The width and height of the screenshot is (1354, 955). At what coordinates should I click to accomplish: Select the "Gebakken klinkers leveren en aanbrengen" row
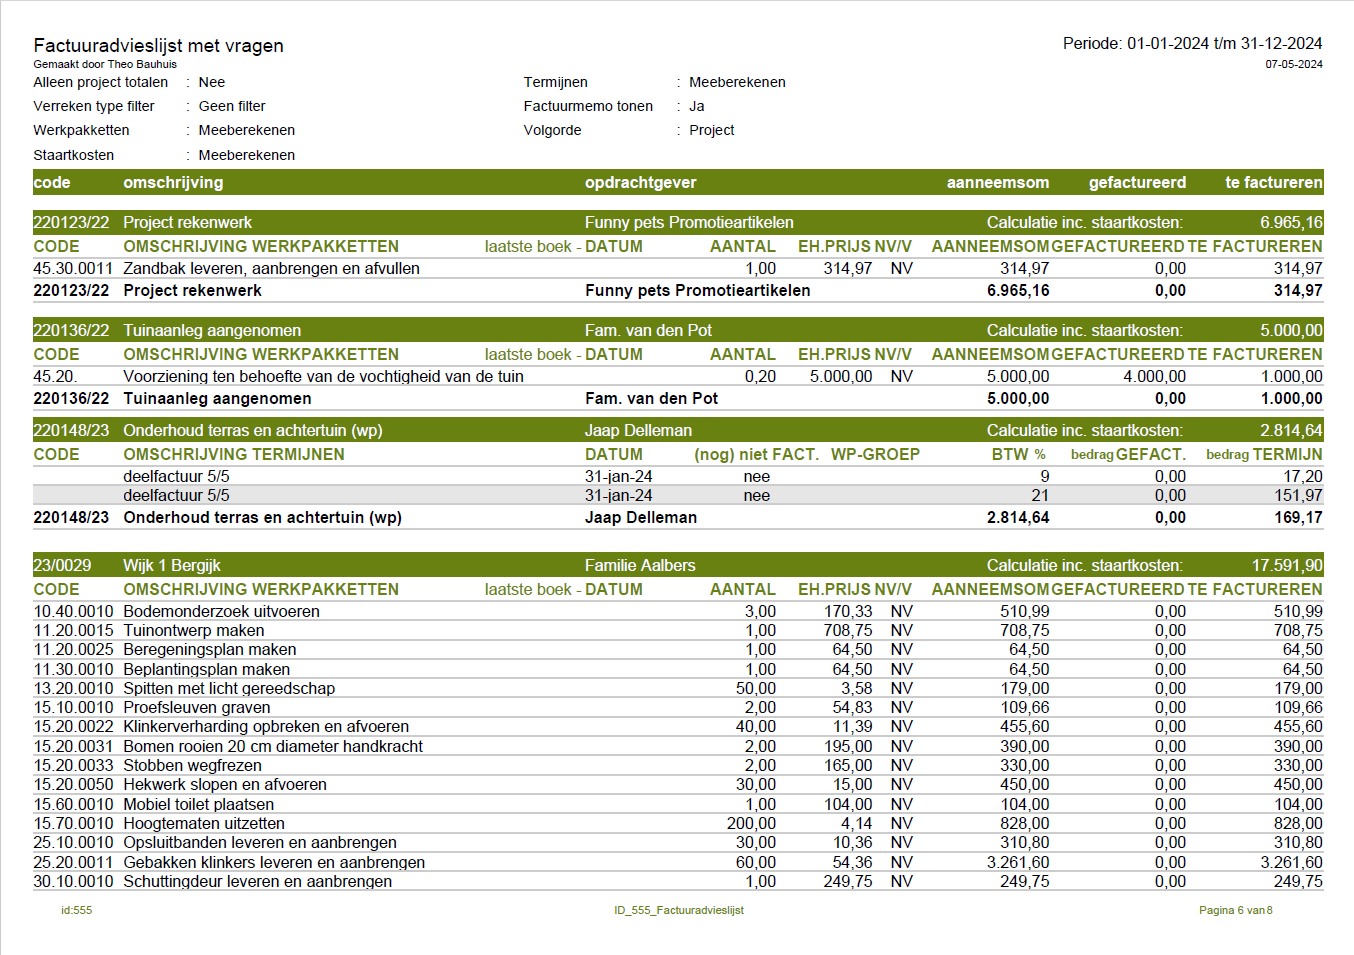[274, 863]
